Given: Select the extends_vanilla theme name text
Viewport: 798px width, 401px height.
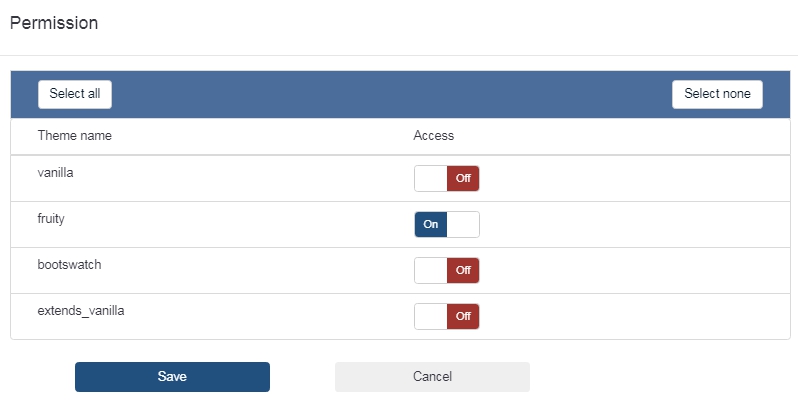Looking at the screenshot, I should (x=81, y=311).
